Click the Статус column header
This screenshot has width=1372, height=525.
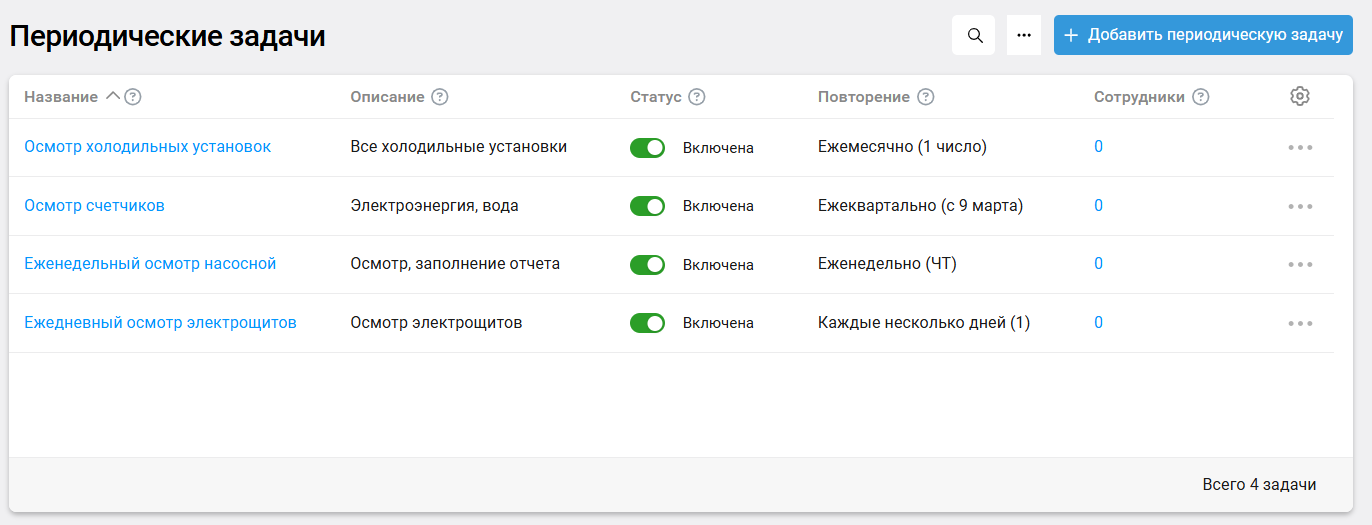click(656, 97)
